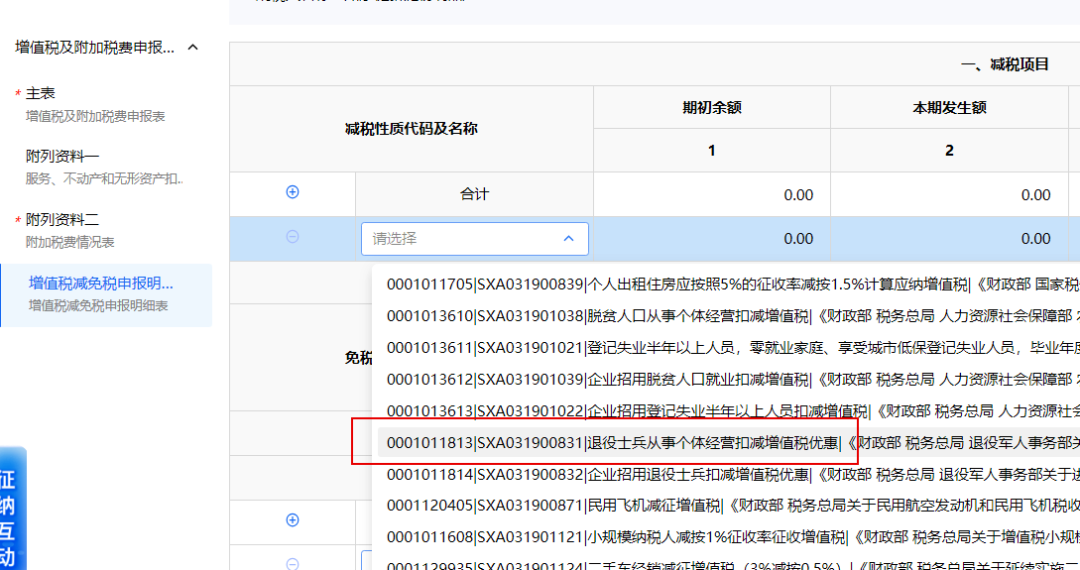The image size is (1080, 570).
Task: Choose option 0001013612 企业招用脱贫人口就业
Action: click(x=729, y=379)
